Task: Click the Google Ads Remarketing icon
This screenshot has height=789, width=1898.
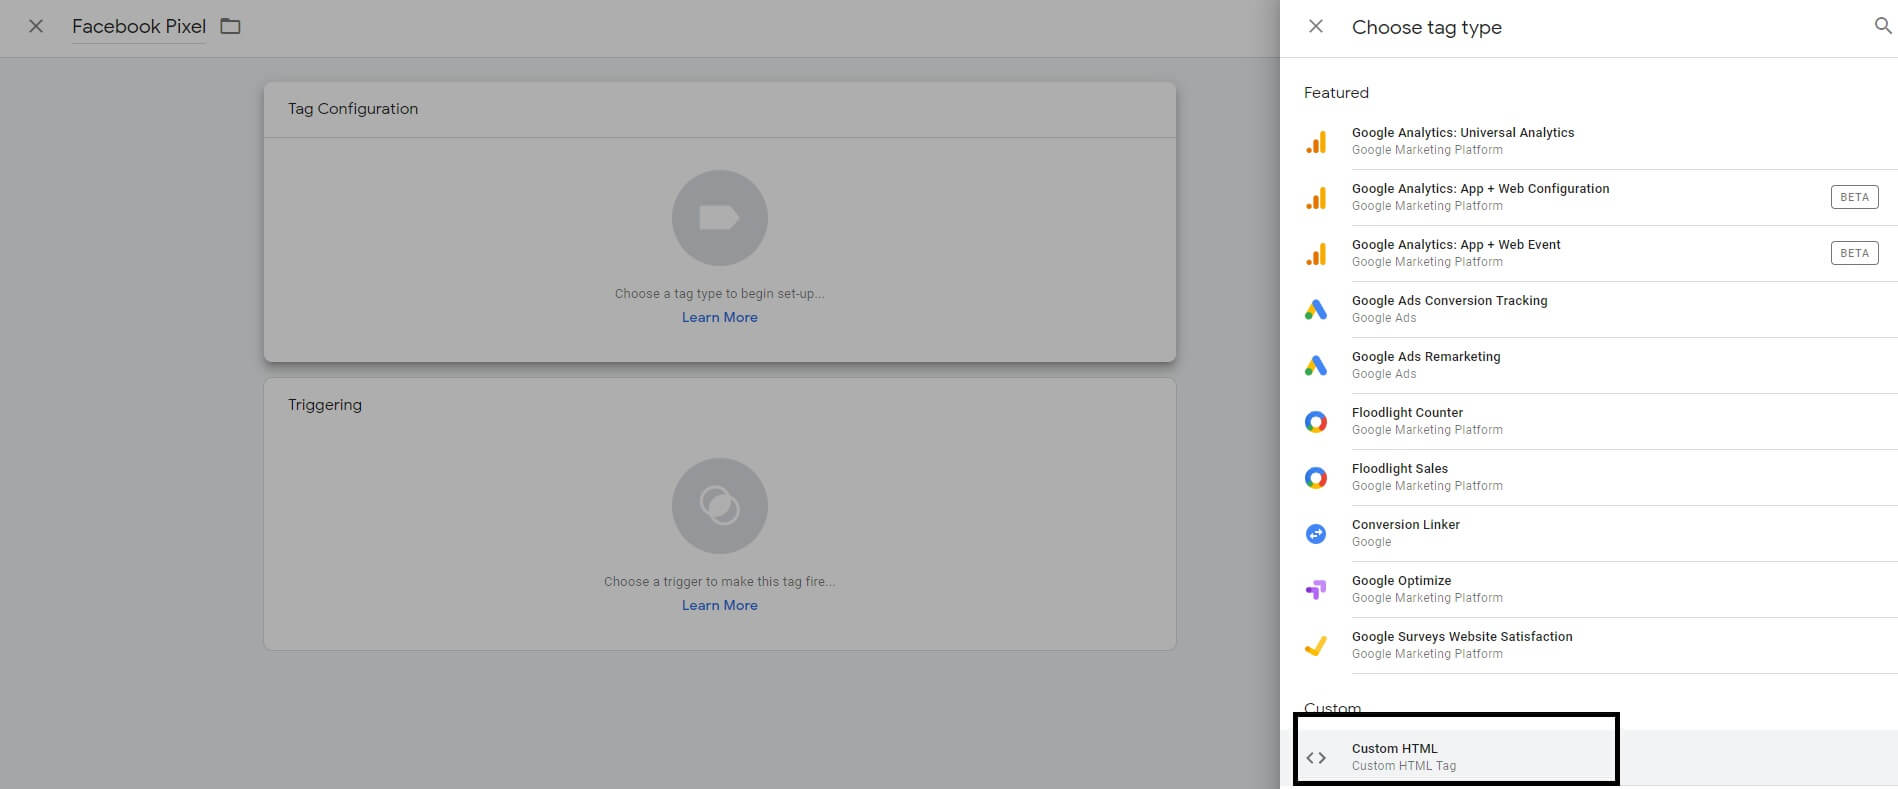Action: point(1316,366)
